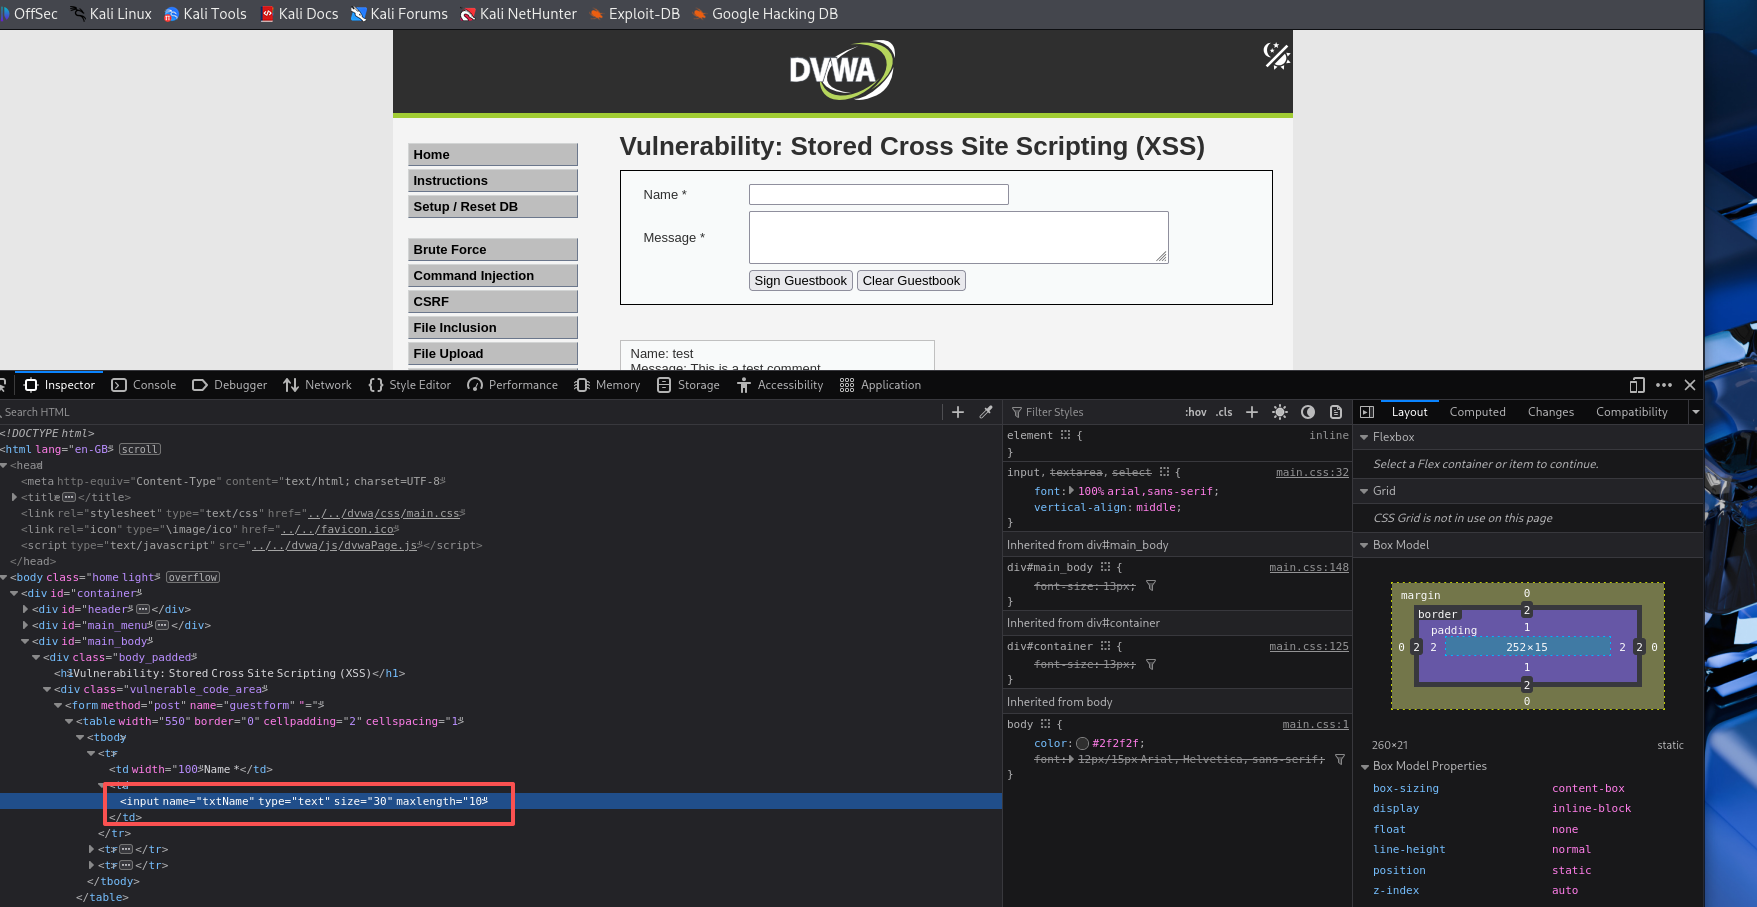
Task: Expand the div id="main_menu" node
Action: click(25, 625)
